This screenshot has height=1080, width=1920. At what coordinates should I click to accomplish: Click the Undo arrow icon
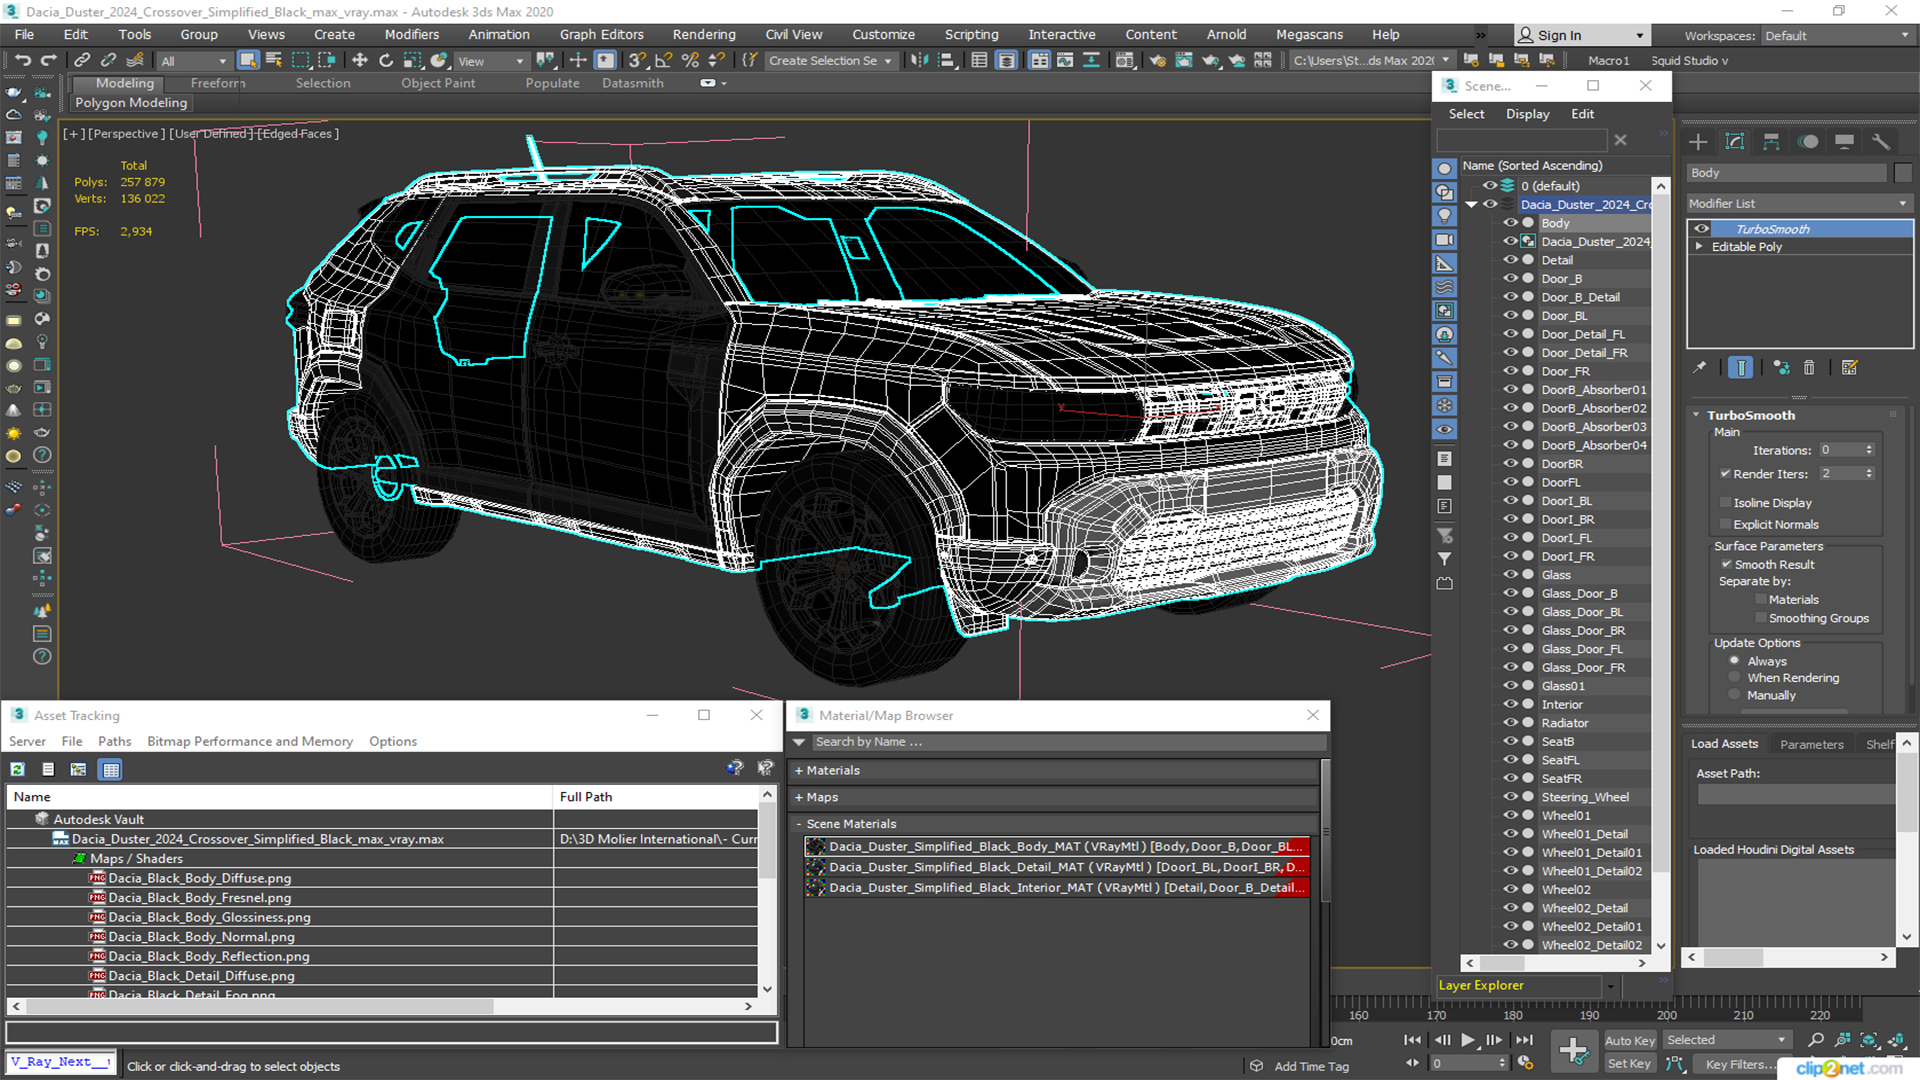(x=22, y=61)
